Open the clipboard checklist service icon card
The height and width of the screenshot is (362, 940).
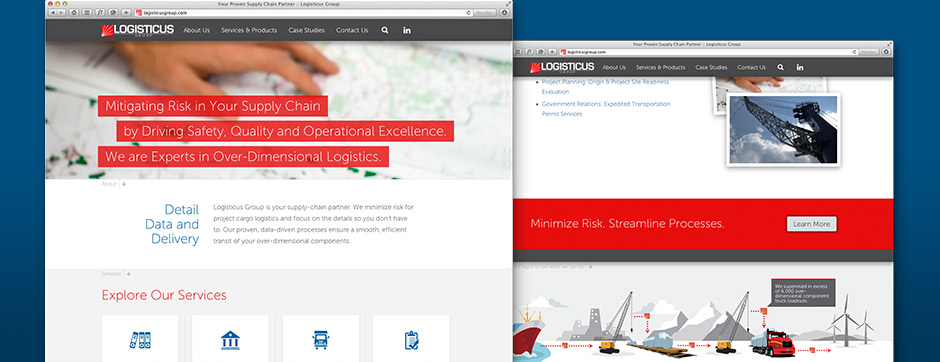(x=411, y=339)
